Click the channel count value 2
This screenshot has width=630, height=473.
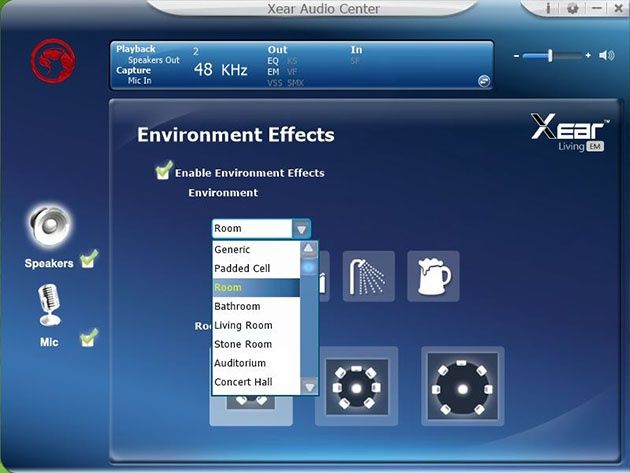pyautogui.click(x=196, y=51)
